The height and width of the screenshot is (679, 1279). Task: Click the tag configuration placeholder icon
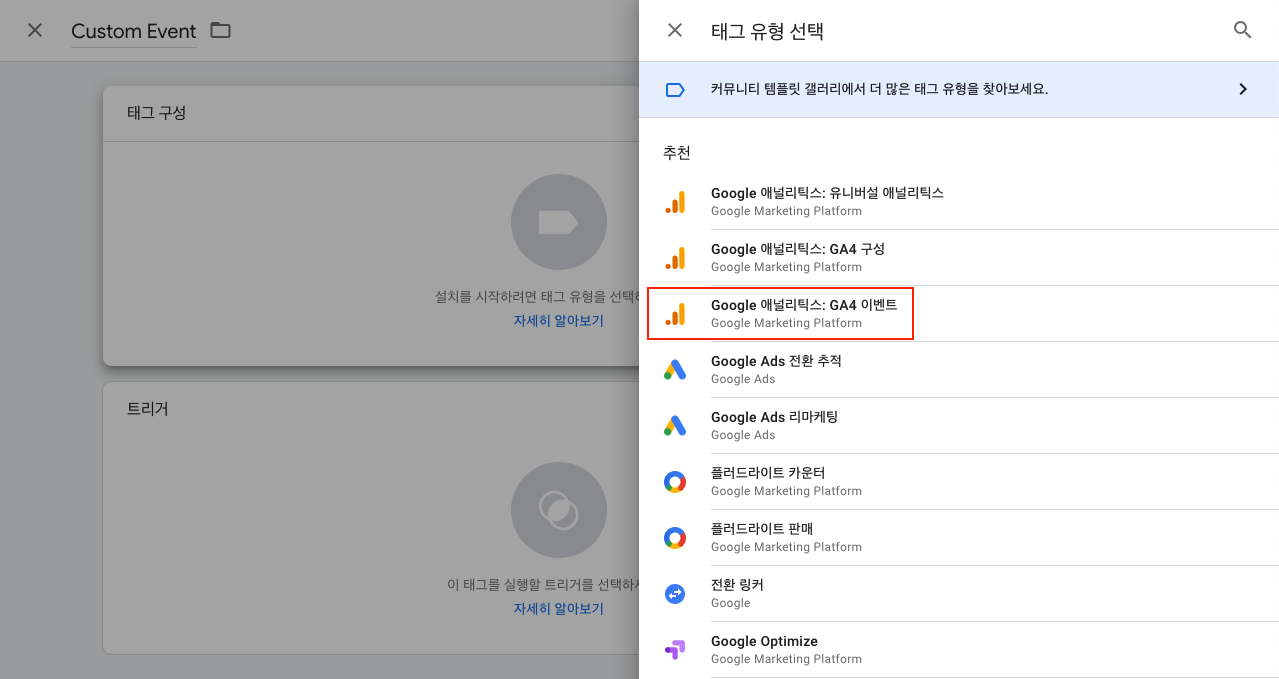pyautogui.click(x=558, y=222)
